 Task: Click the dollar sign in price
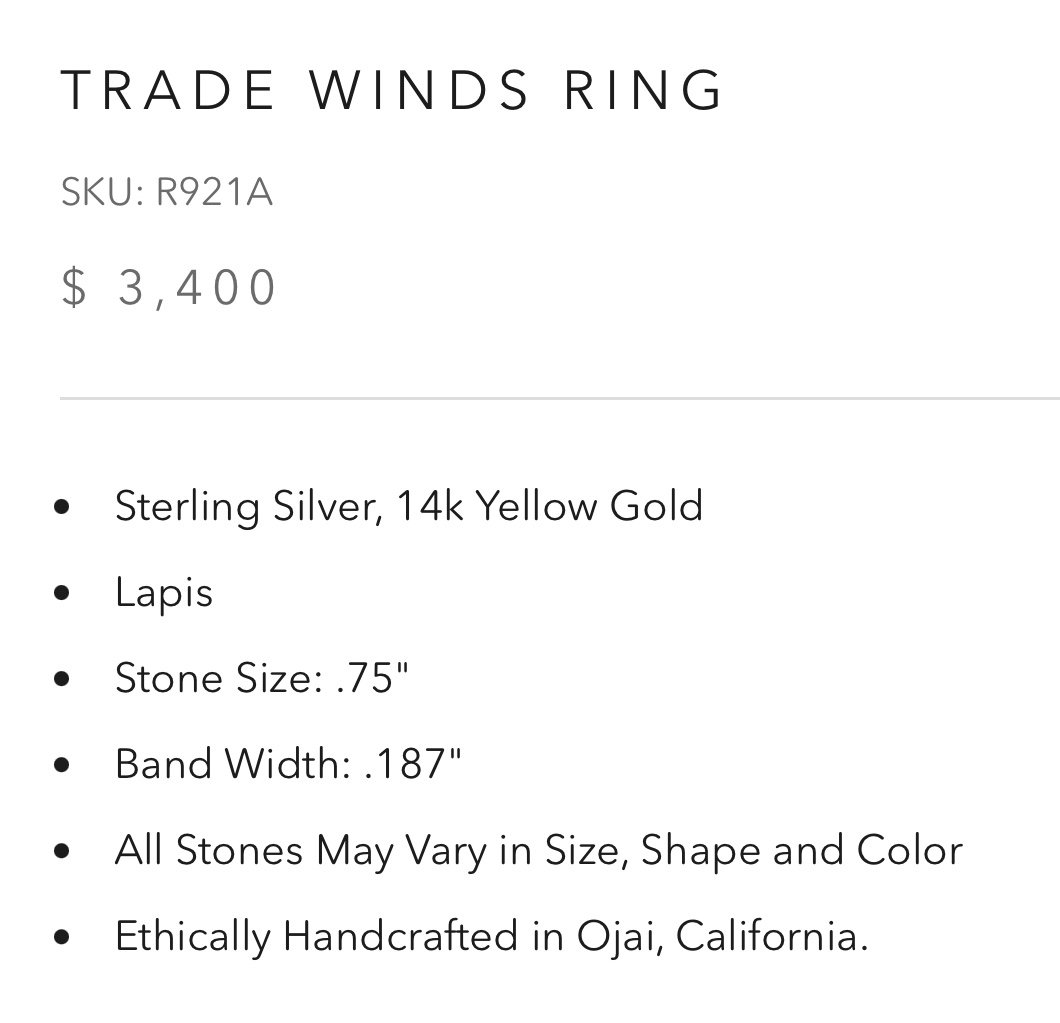74,287
